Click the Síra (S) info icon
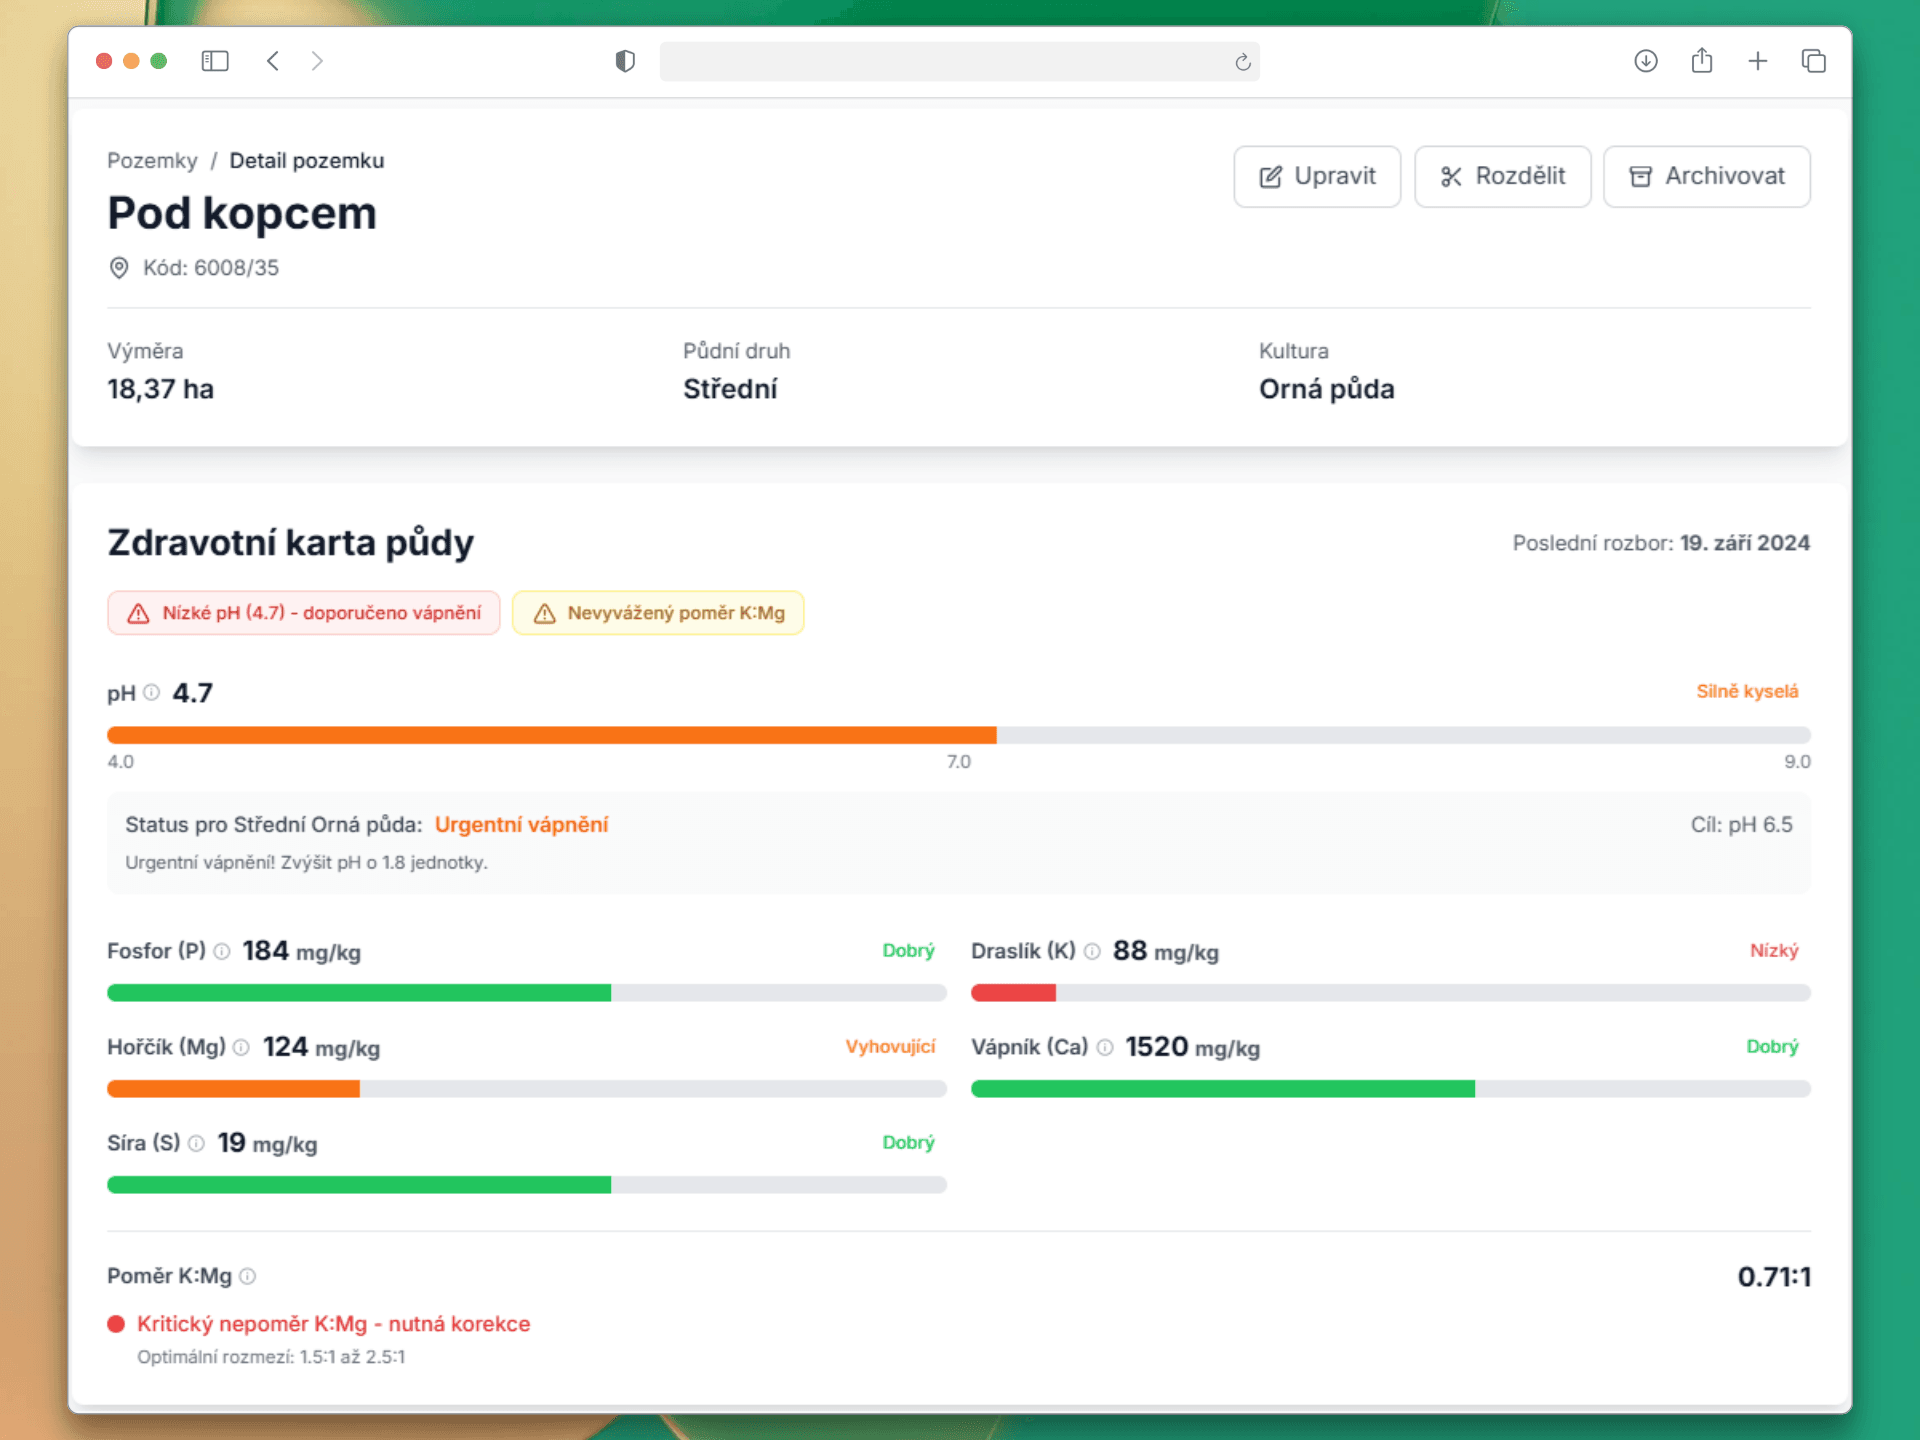This screenshot has width=1920, height=1440. (197, 1143)
